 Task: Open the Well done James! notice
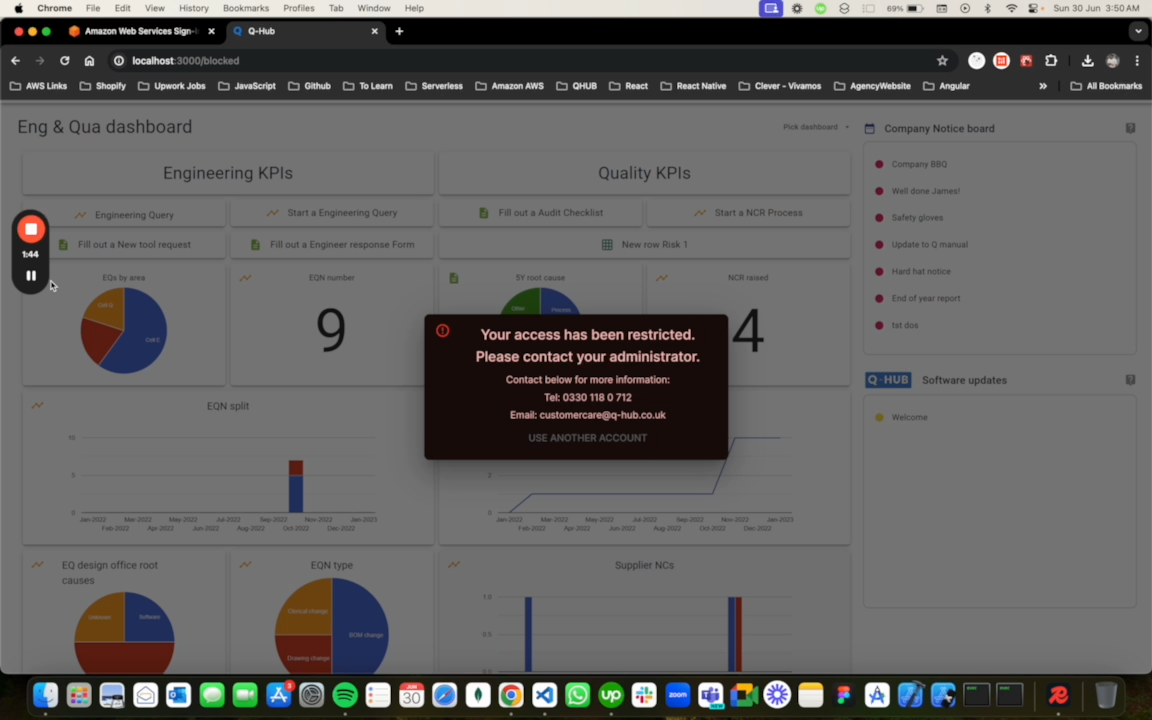[925, 191]
